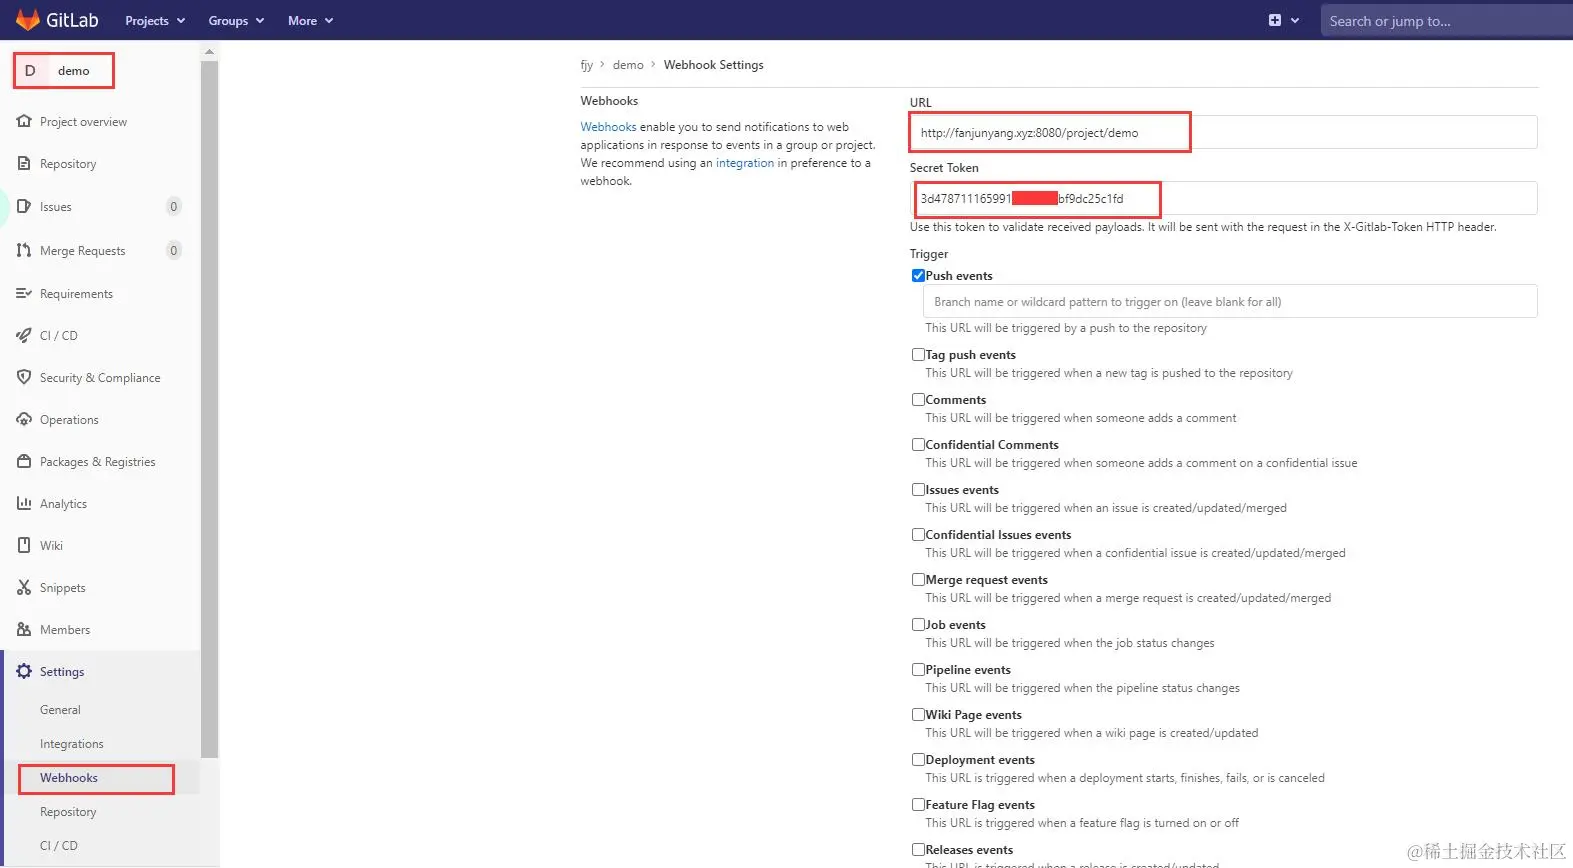Tick the Merge request events checkbox

[918, 579]
